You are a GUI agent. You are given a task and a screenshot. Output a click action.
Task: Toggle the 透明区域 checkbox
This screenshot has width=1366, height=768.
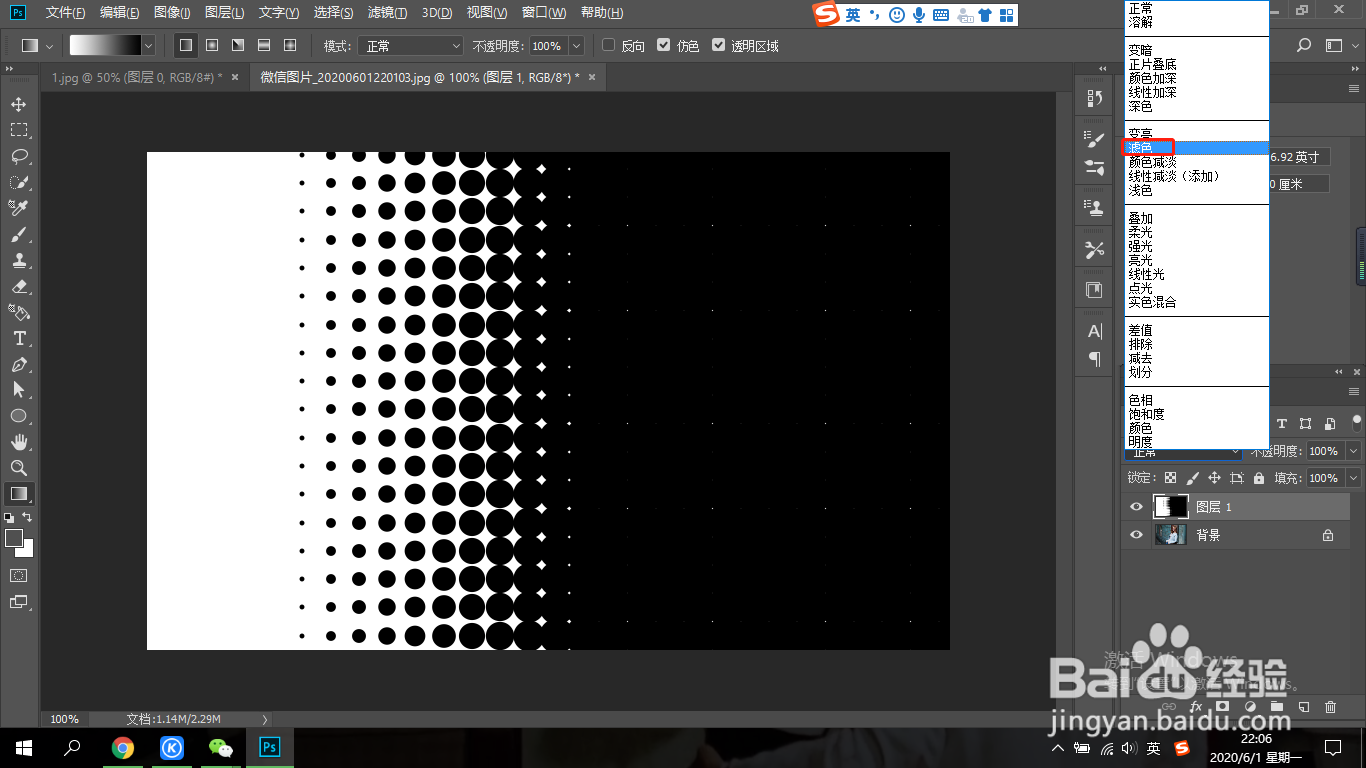pos(718,45)
